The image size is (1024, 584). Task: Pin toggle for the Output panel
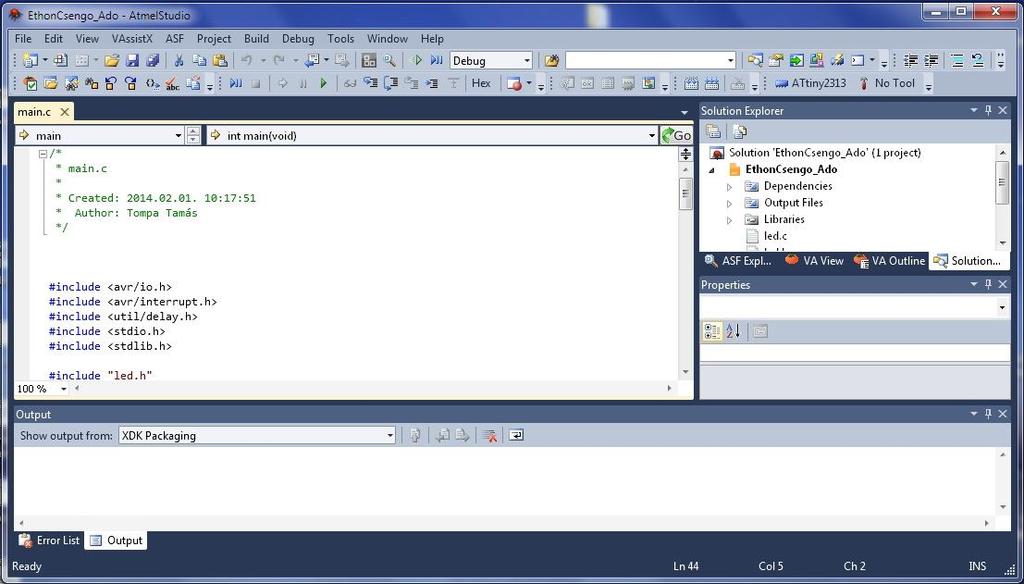point(988,414)
